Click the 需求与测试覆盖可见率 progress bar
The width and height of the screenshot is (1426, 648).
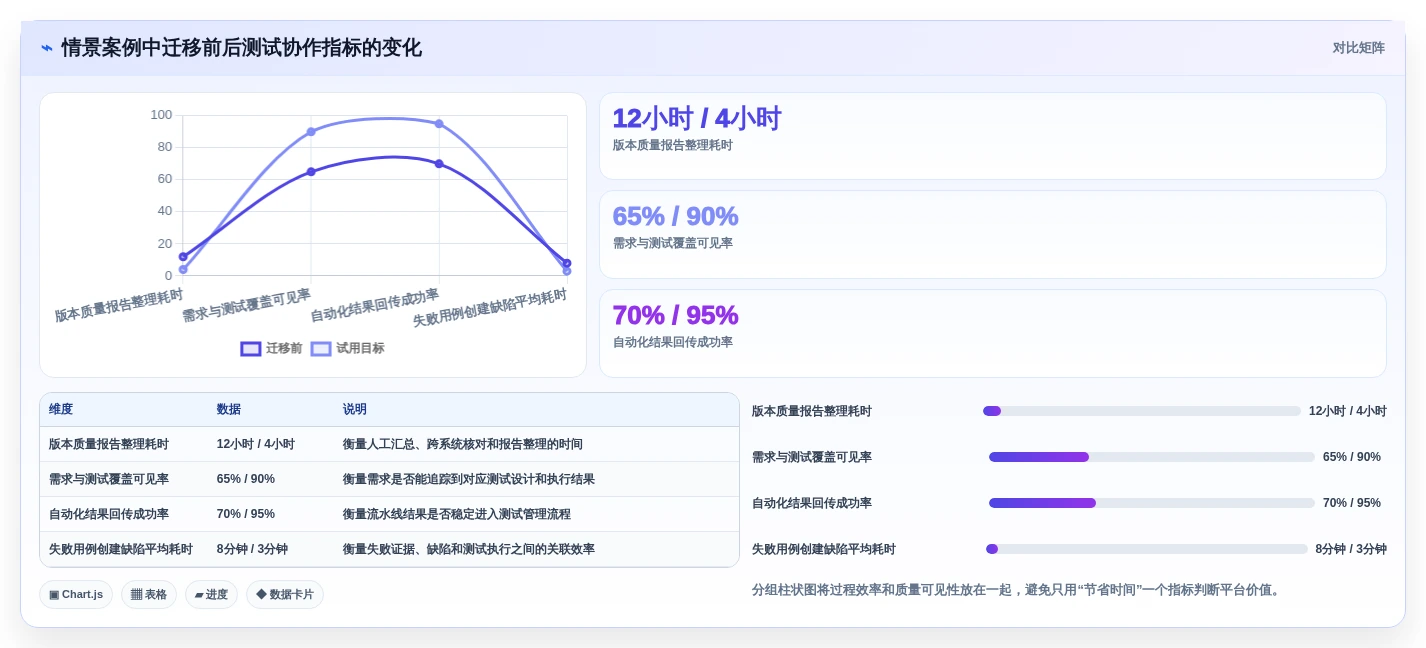[x=1152, y=457]
